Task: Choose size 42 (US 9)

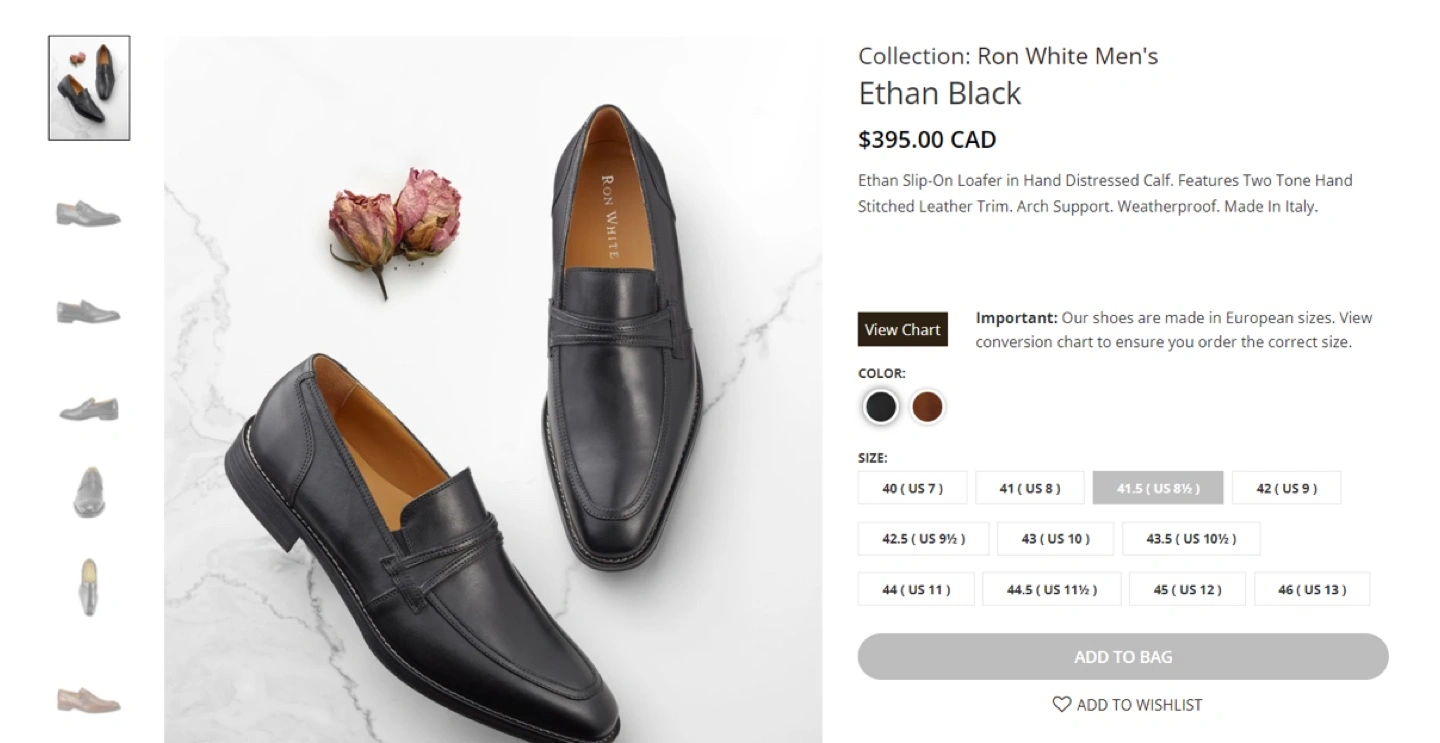Action: (1286, 488)
